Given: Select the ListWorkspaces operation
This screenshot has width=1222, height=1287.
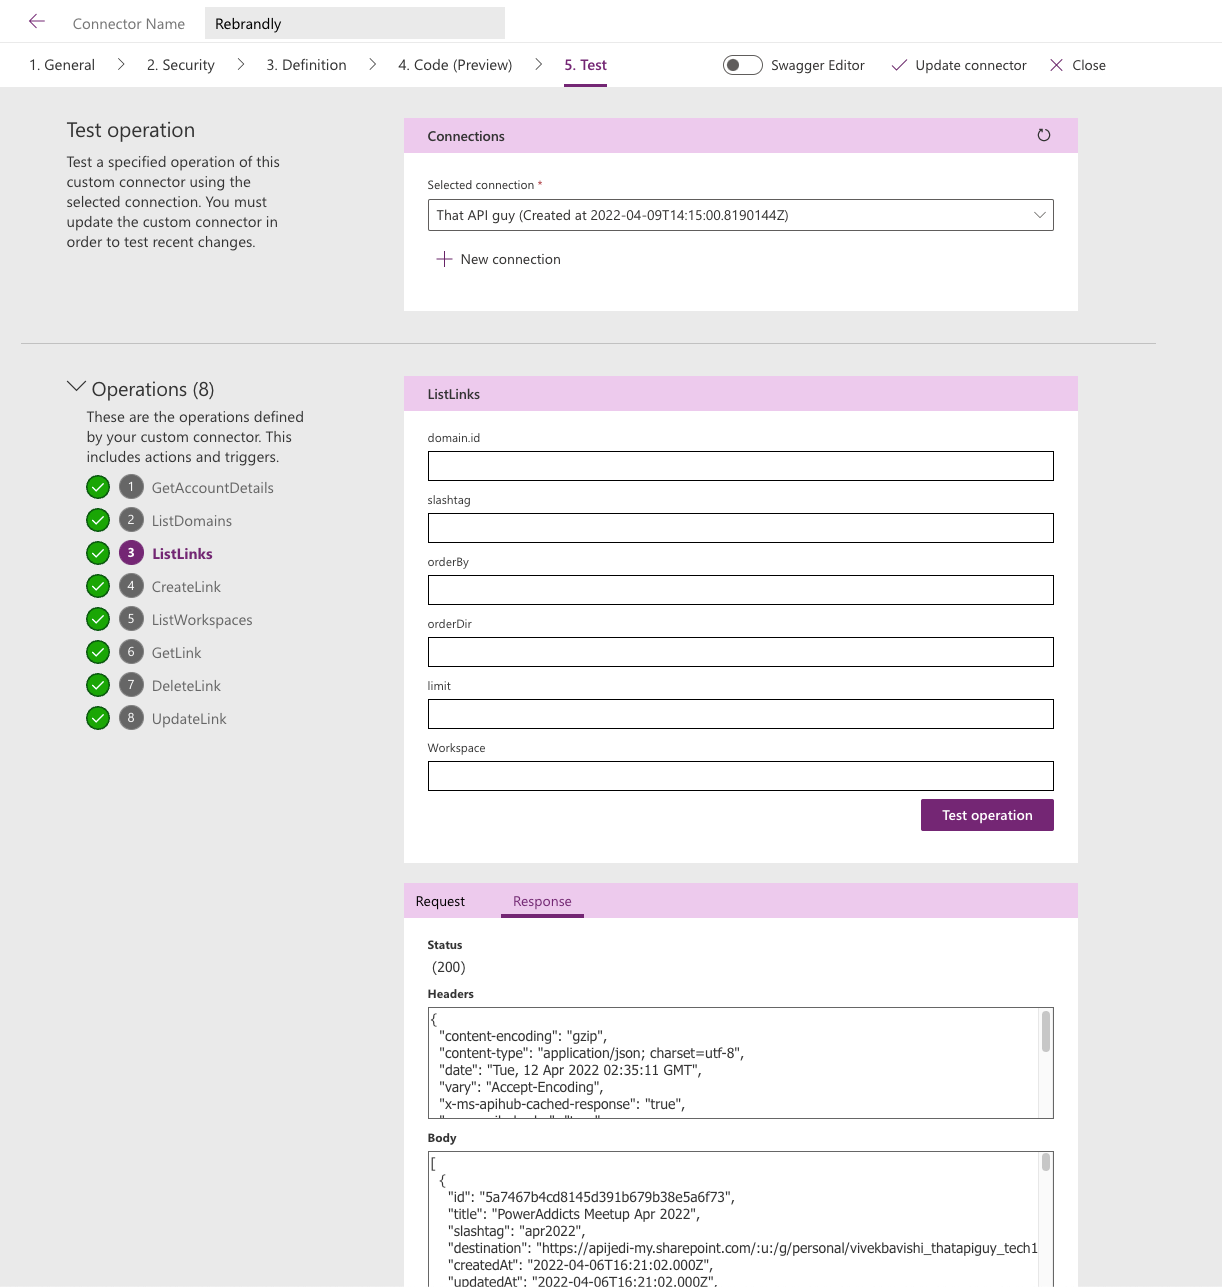Looking at the screenshot, I should [202, 620].
